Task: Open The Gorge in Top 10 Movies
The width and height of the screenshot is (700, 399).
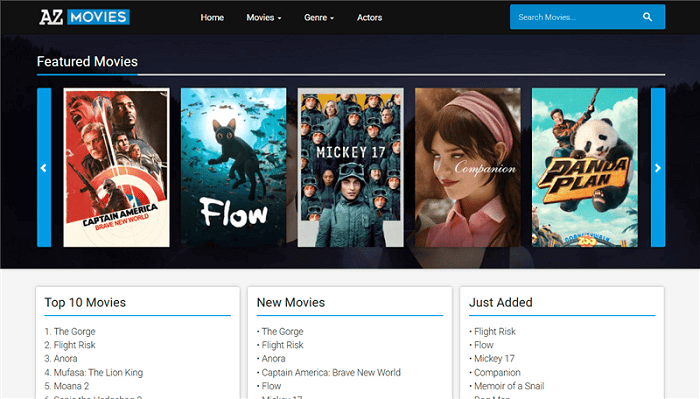Action: tap(75, 332)
